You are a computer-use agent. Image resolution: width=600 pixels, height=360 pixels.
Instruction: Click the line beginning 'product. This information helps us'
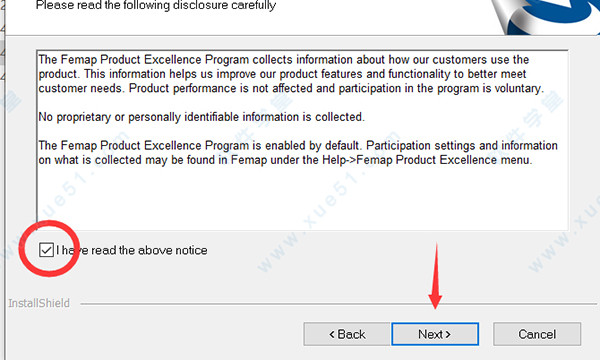coord(282,74)
